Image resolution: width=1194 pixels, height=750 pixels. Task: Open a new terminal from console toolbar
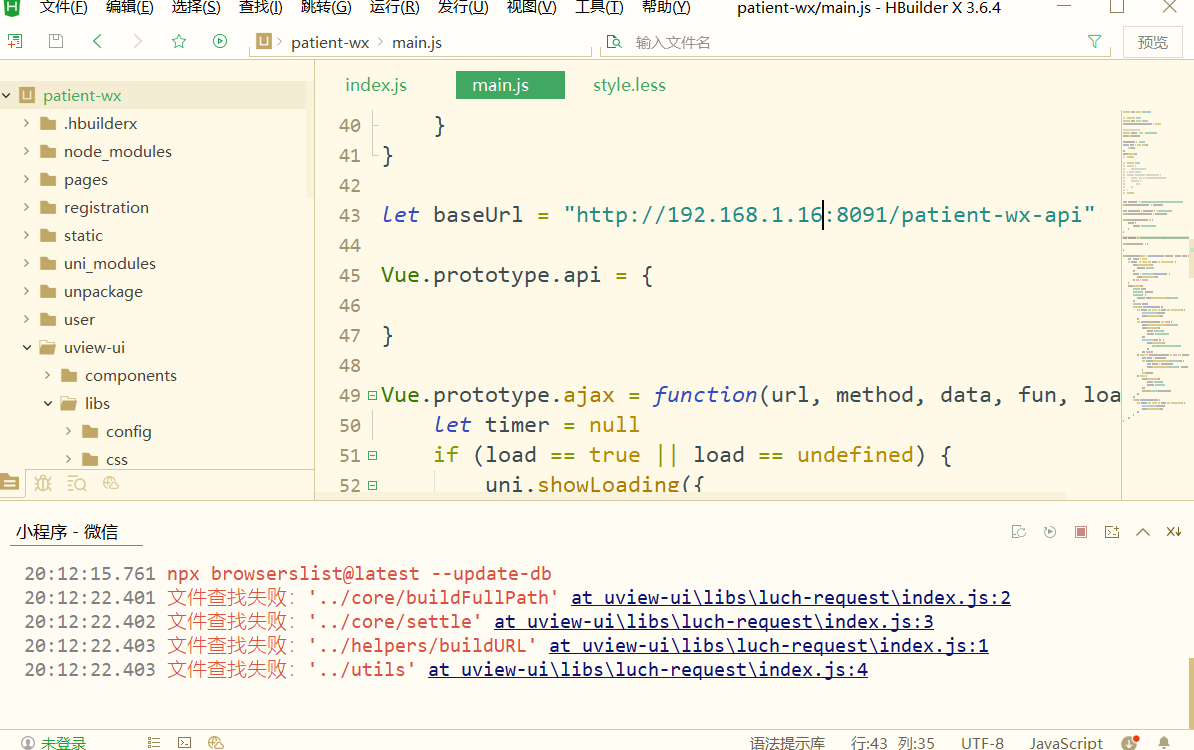1112,531
